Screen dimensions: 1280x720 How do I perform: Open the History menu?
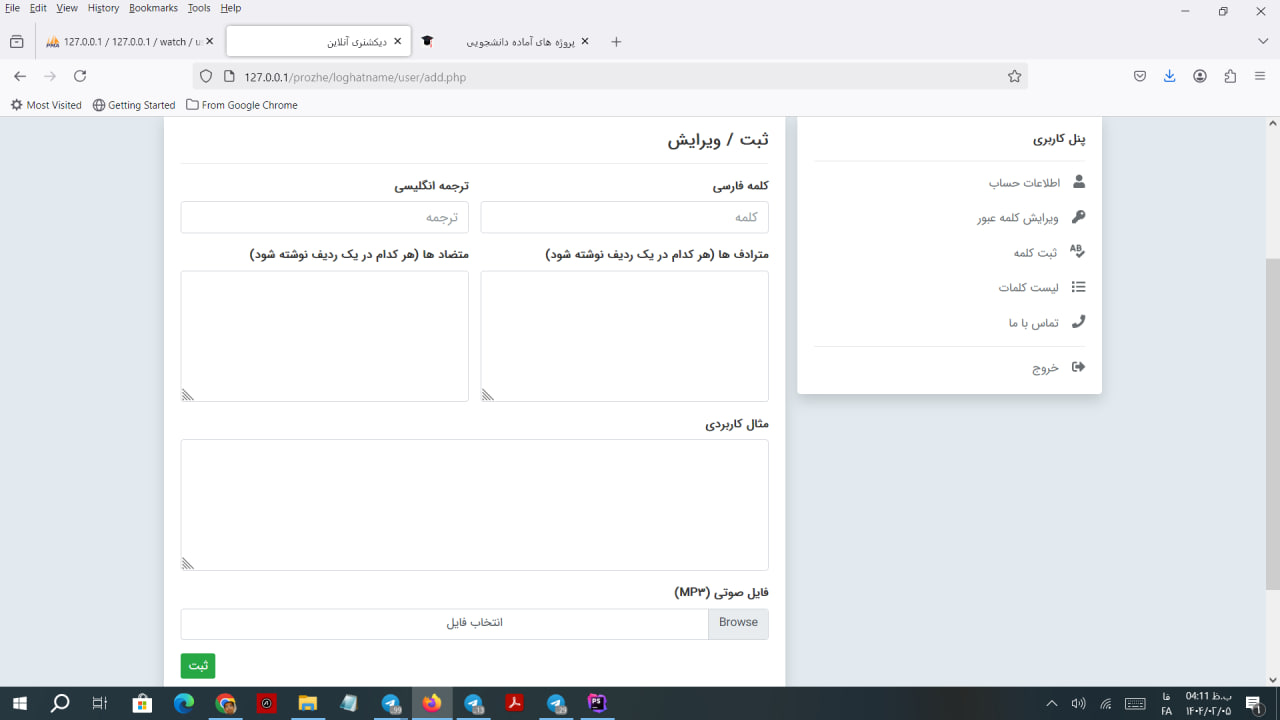click(x=103, y=8)
